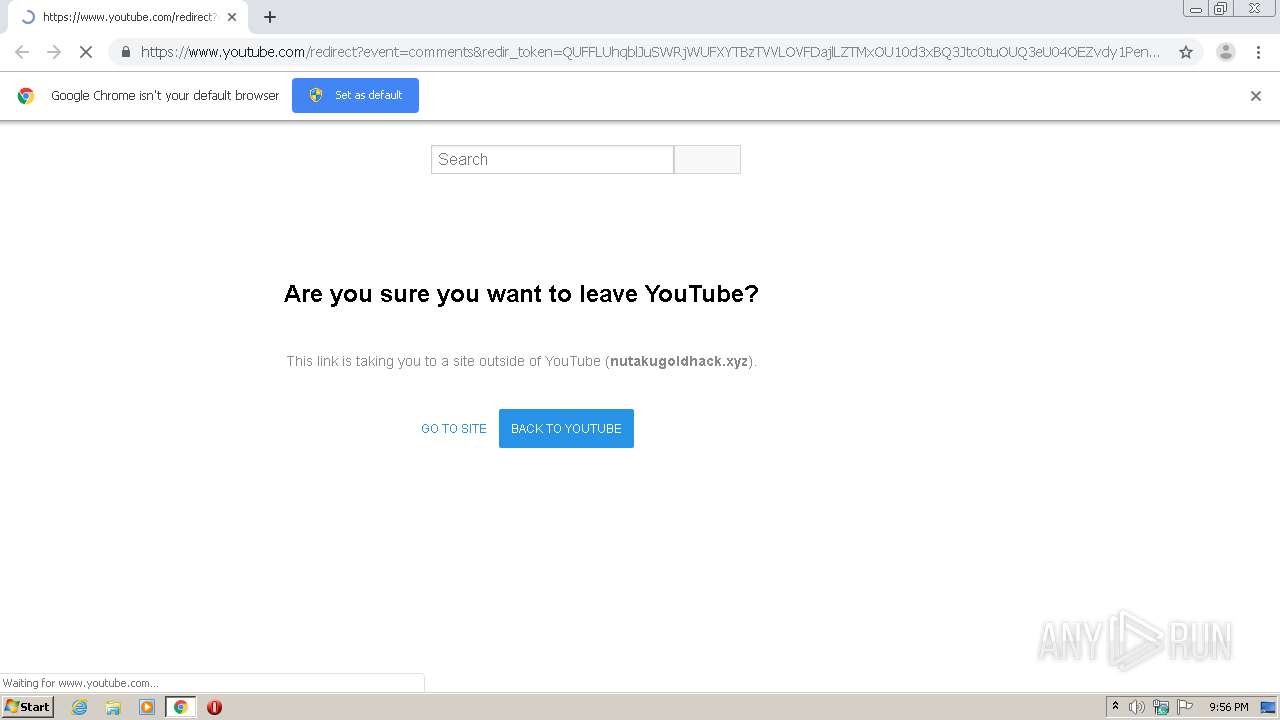1280x720 pixels.
Task: Open the network tray icon
Action: pyautogui.click(x=1161, y=707)
